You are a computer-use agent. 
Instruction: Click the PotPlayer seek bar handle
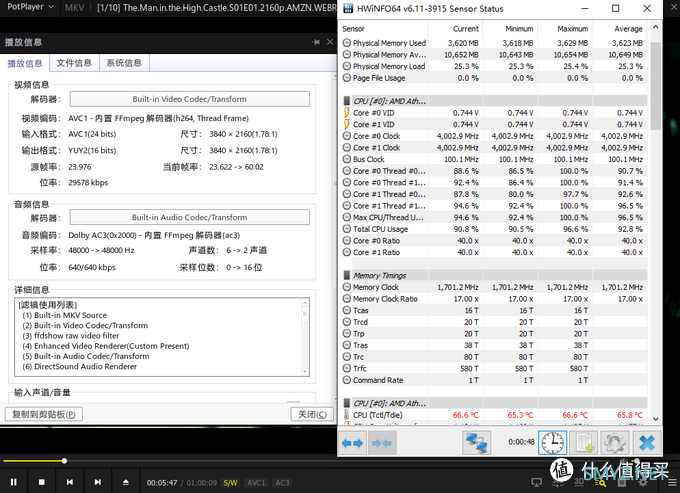[64, 461]
